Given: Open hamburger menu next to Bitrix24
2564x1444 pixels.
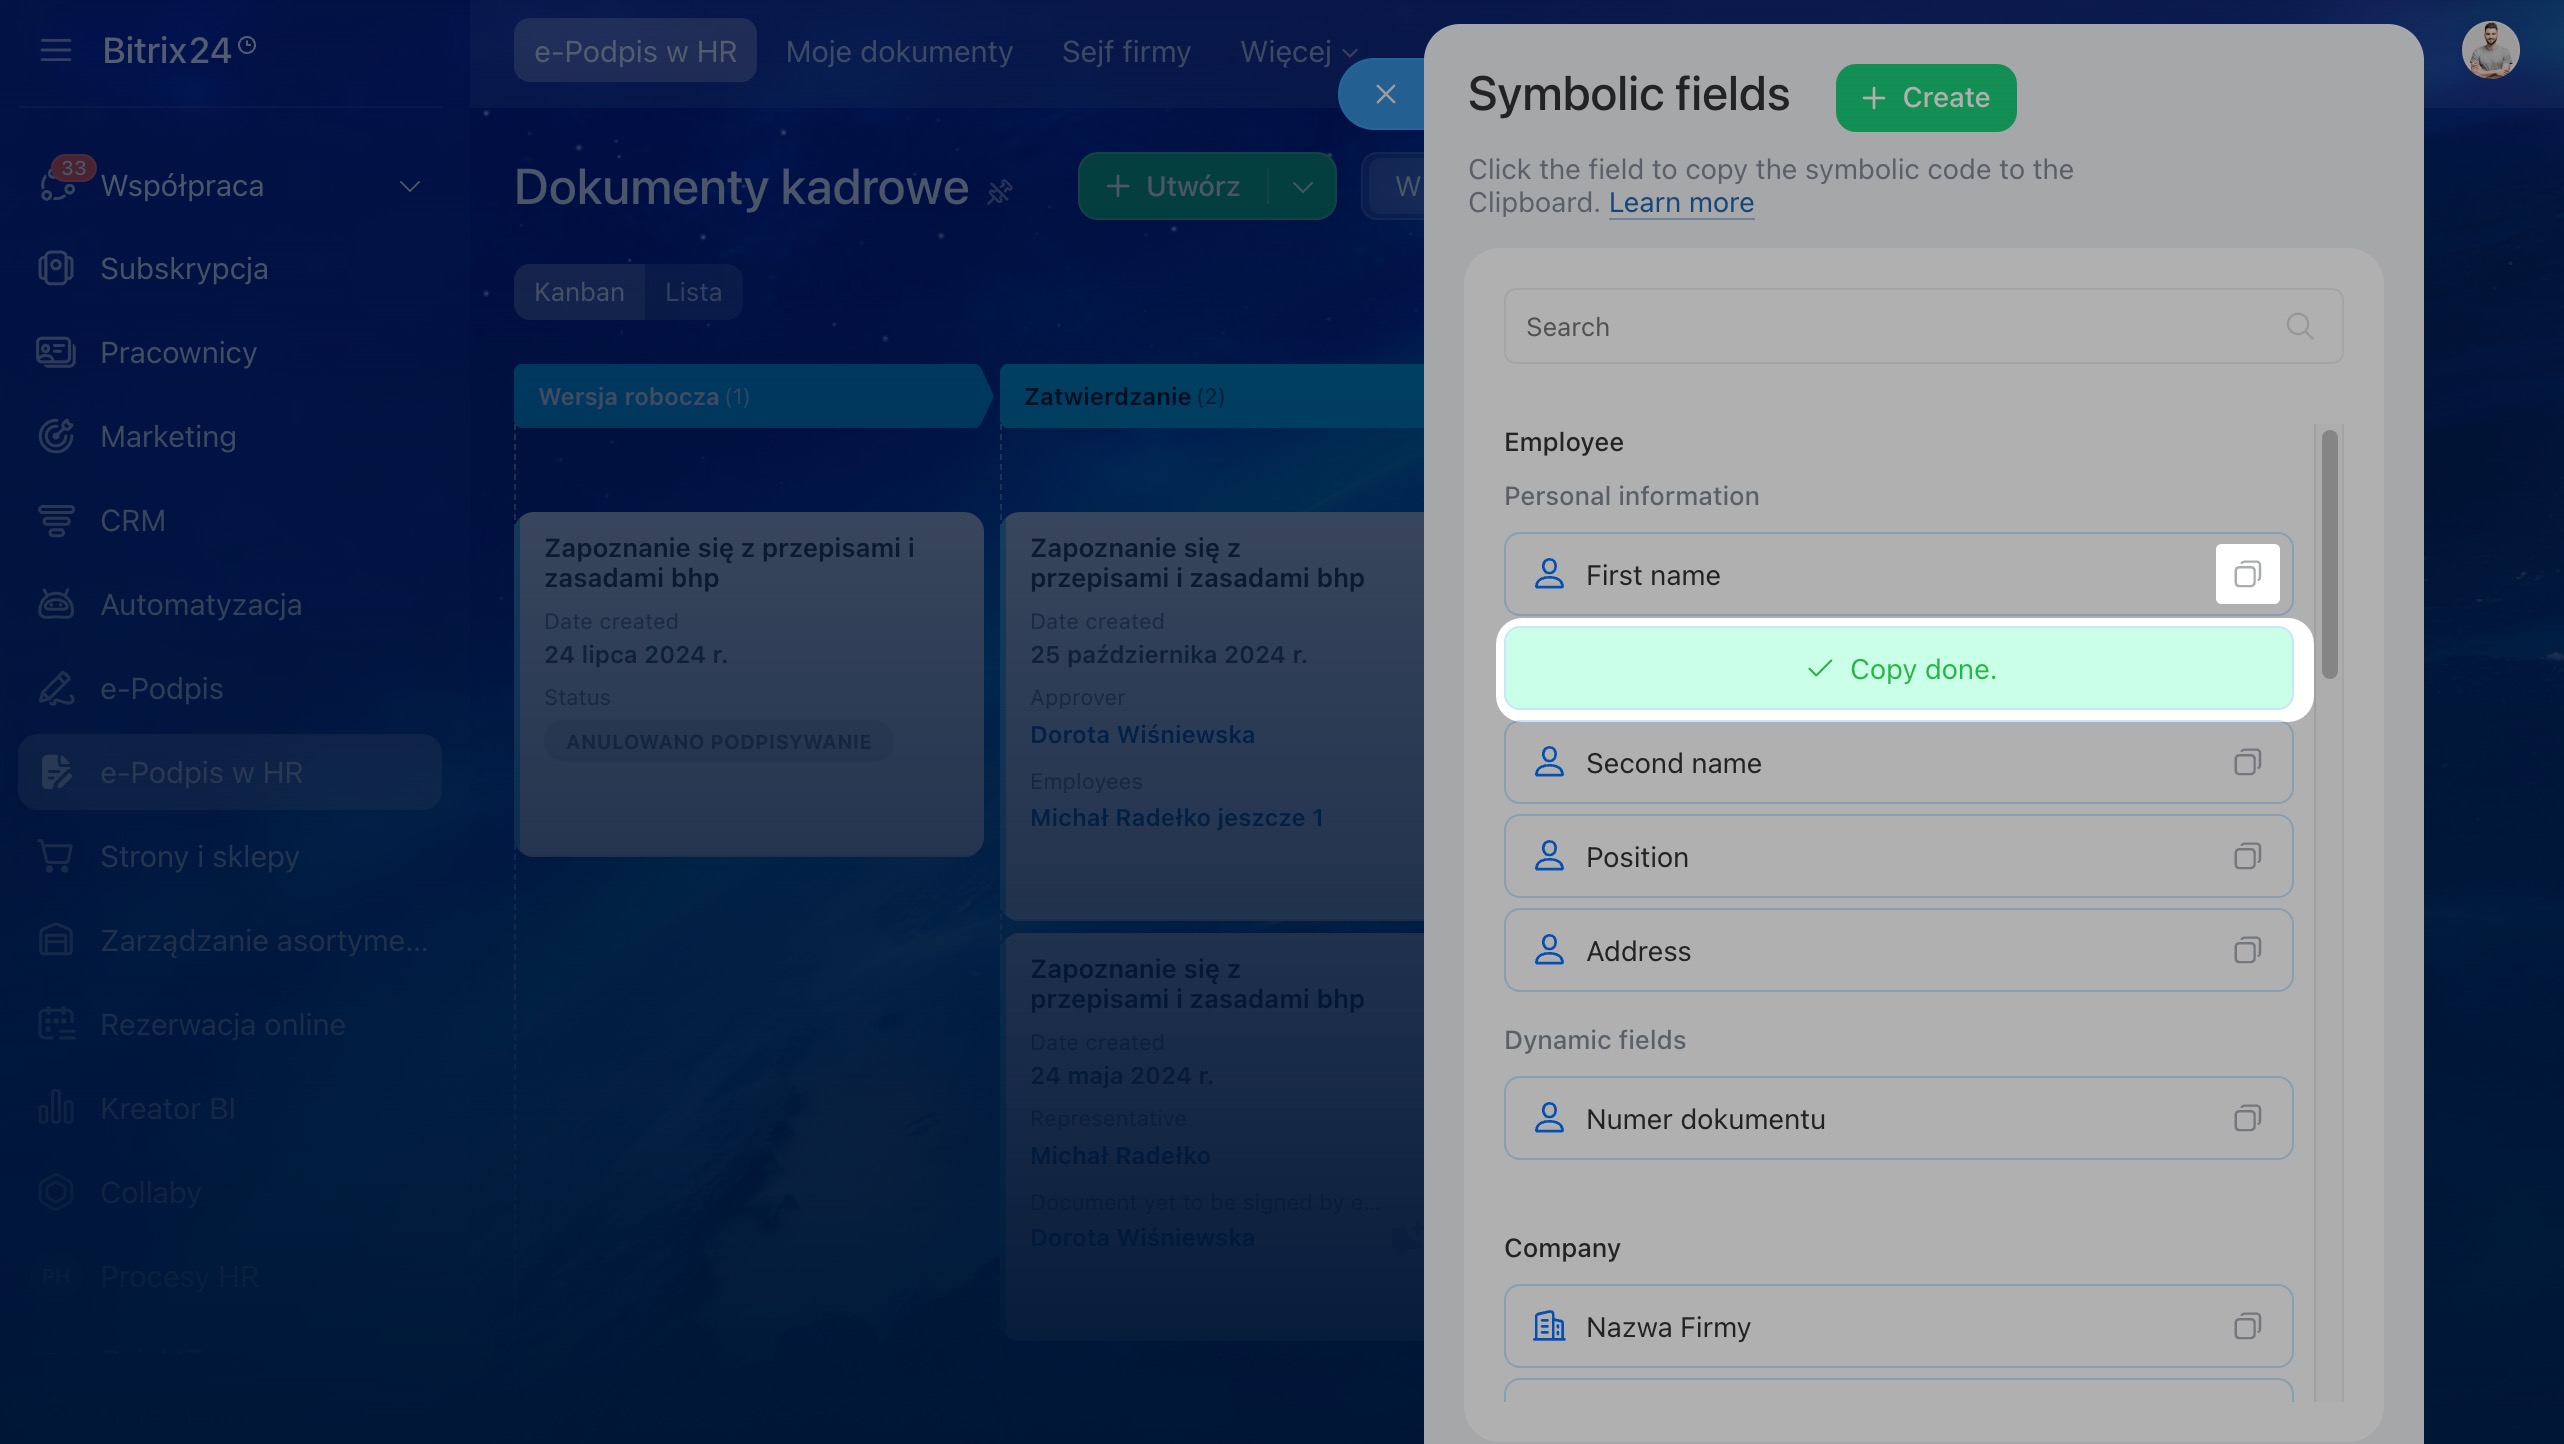Looking at the screenshot, I should [x=56, y=50].
